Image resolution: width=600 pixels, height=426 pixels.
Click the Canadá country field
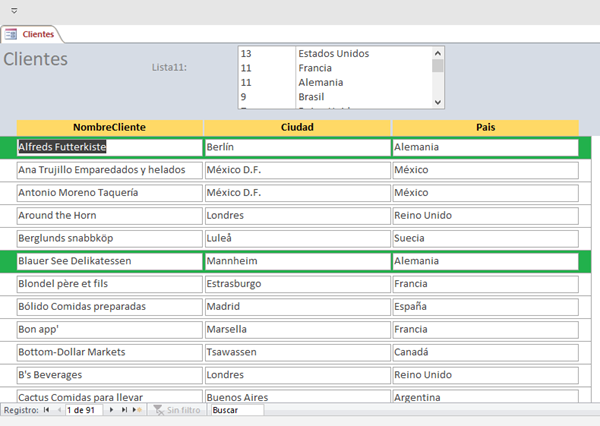coord(486,353)
